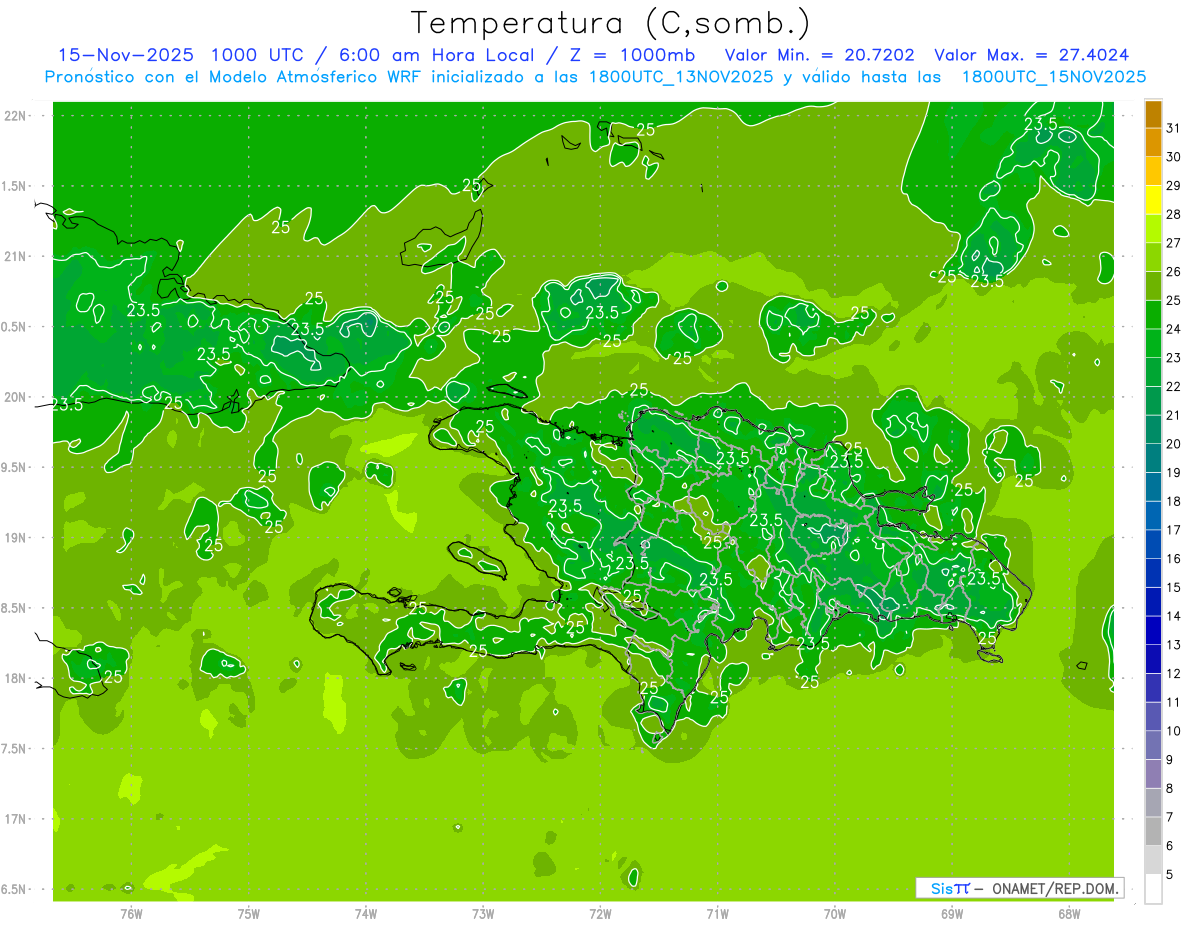
Task: Click the '68W' longitude label
Action: pyautogui.click(x=1069, y=914)
